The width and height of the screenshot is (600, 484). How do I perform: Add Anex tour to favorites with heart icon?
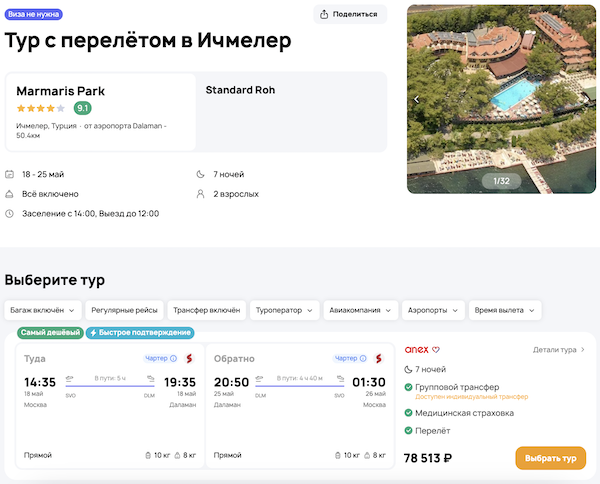tap(436, 350)
